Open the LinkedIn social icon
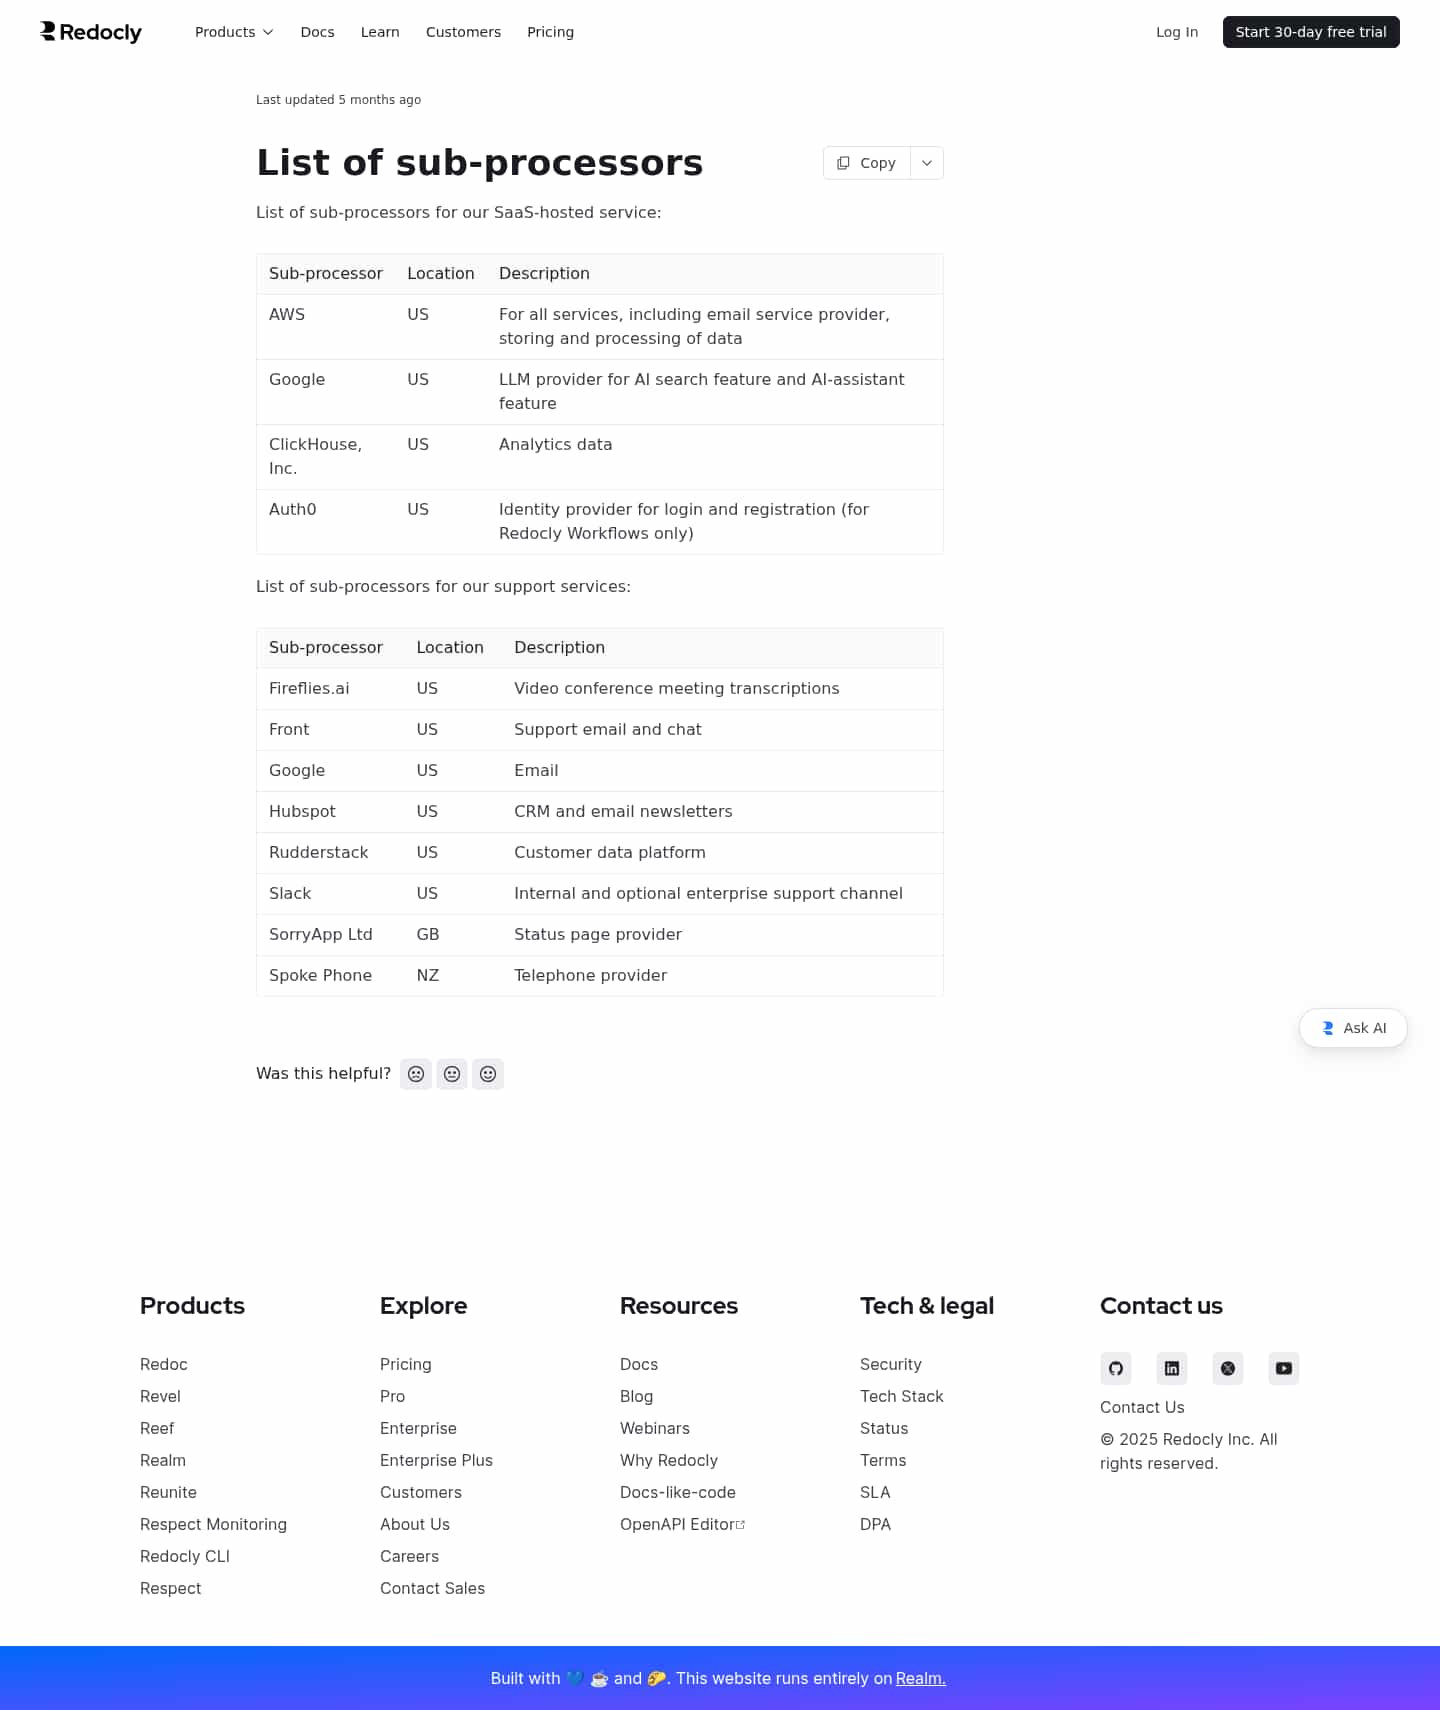This screenshot has height=1710, width=1440. click(x=1172, y=1368)
